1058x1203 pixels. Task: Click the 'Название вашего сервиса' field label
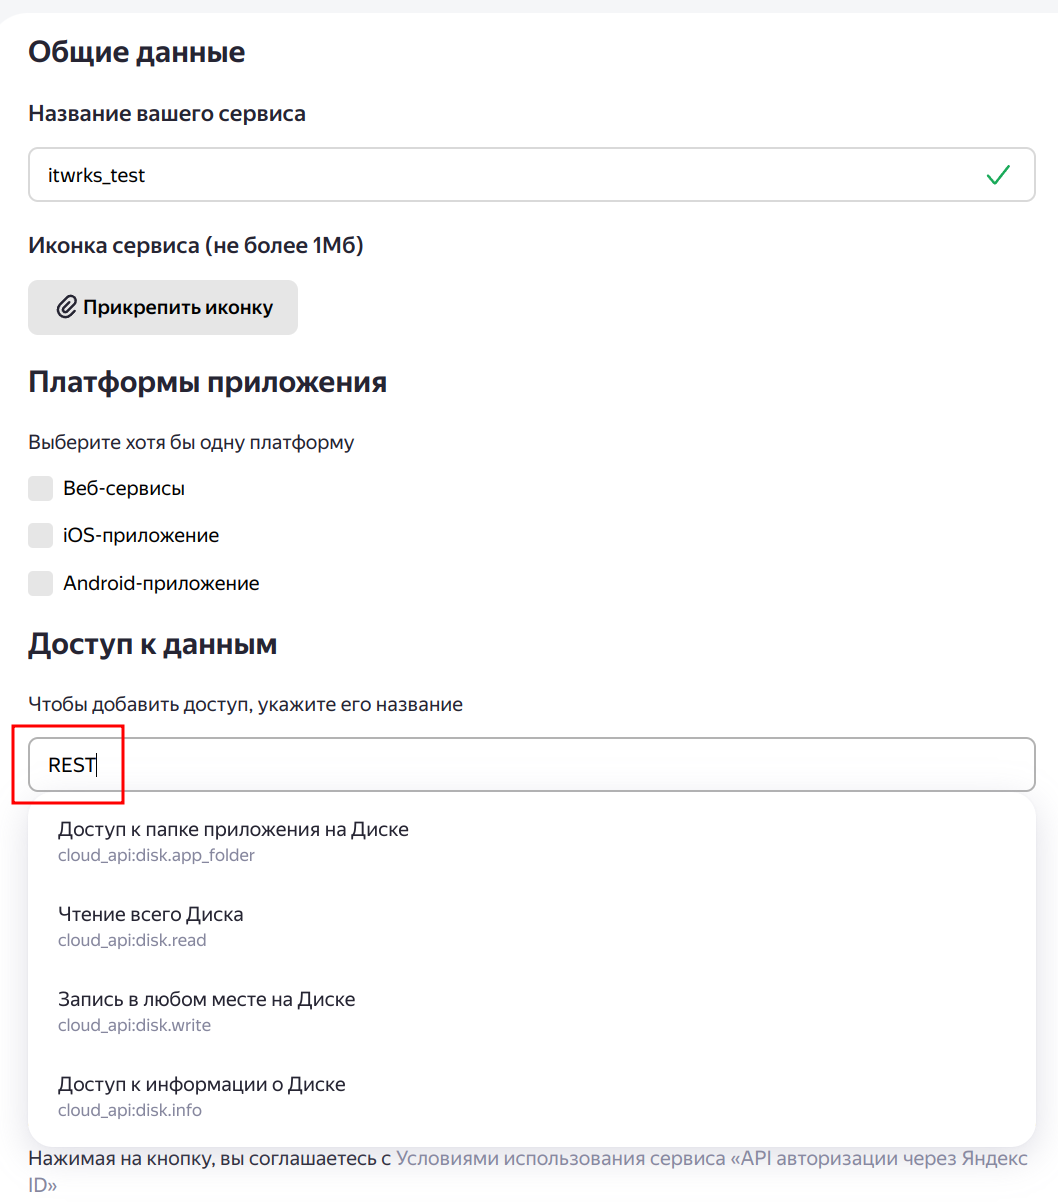pyautogui.click(x=167, y=114)
